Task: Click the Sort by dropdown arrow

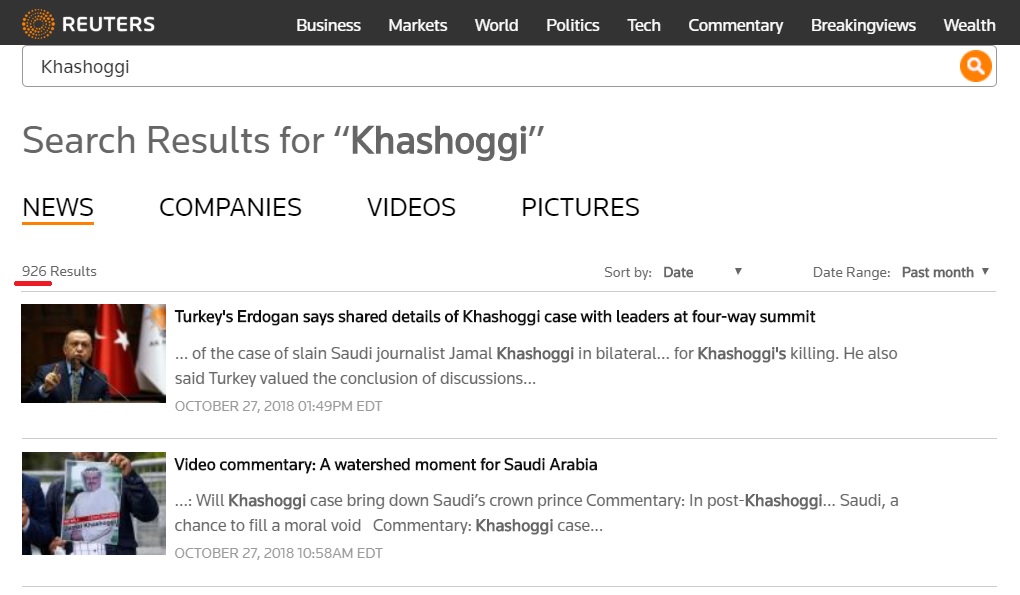Action: [x=738, y=271]
